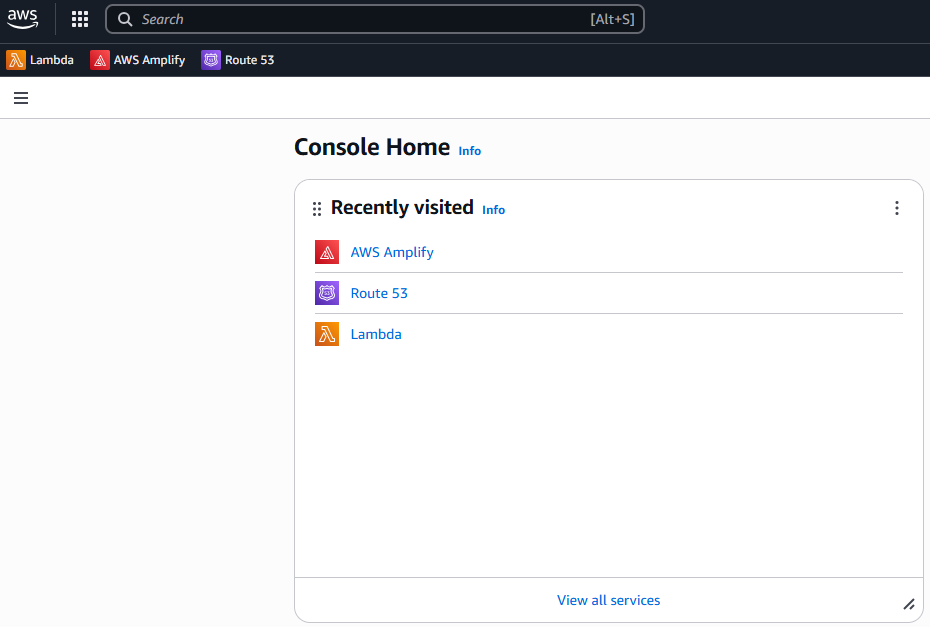The image size is (930, 627).
Task: Open the services grid menu
Action: tap(80, 19)
